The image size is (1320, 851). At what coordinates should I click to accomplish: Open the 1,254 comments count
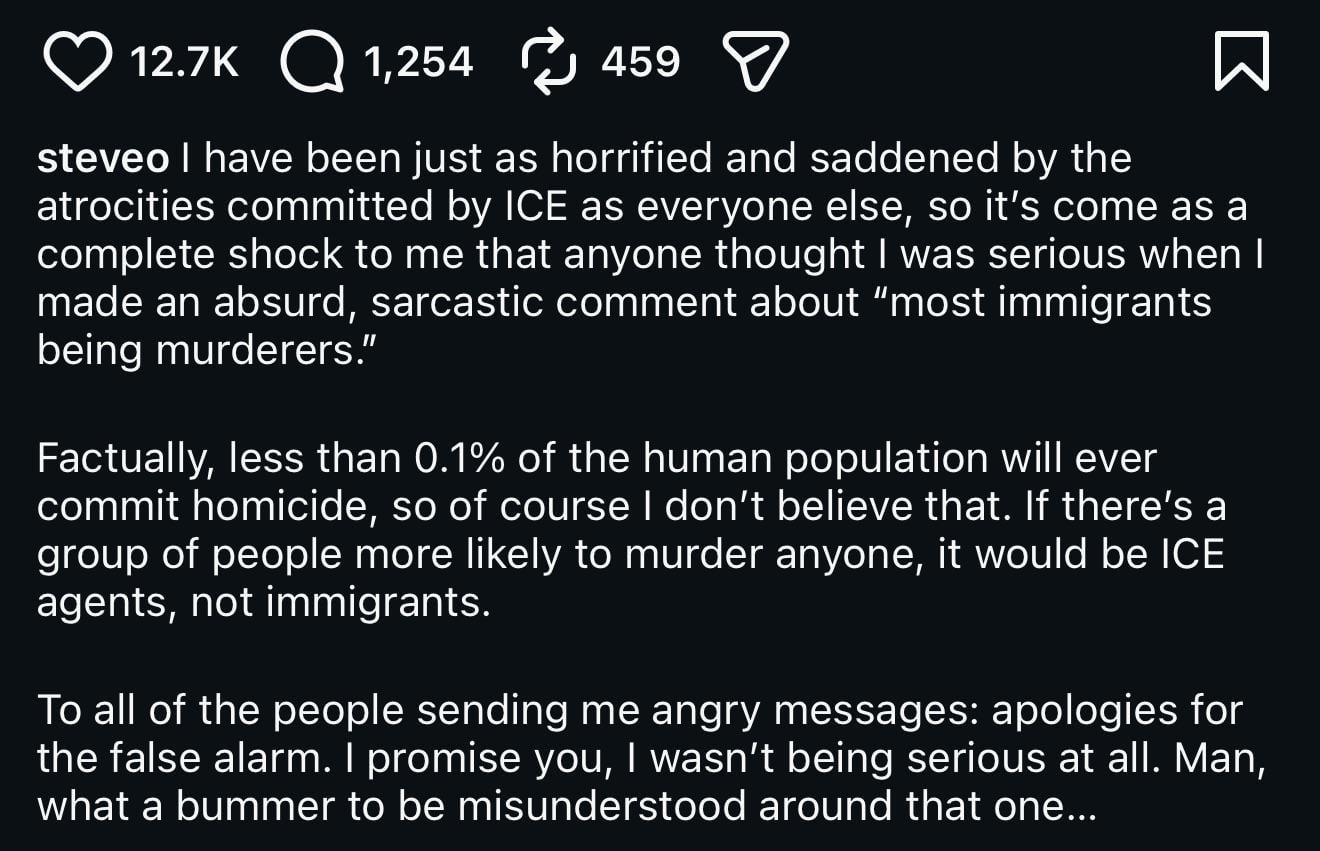pos(418,63)
